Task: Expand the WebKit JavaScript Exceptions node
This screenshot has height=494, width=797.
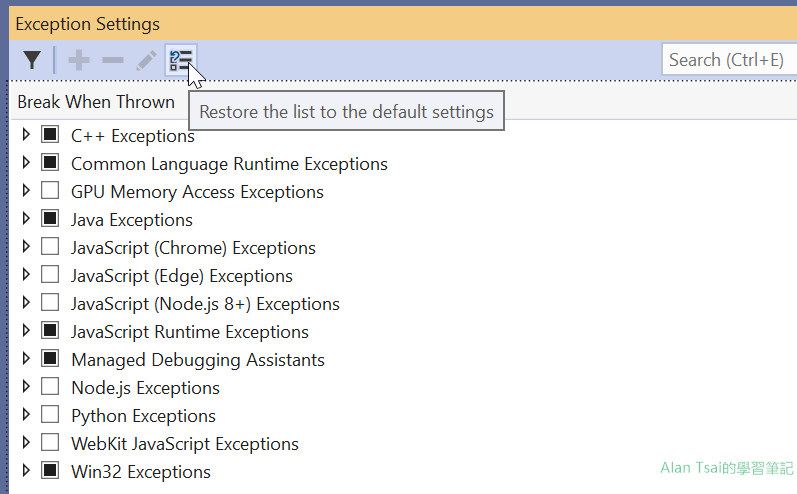Action: [26, 443]
